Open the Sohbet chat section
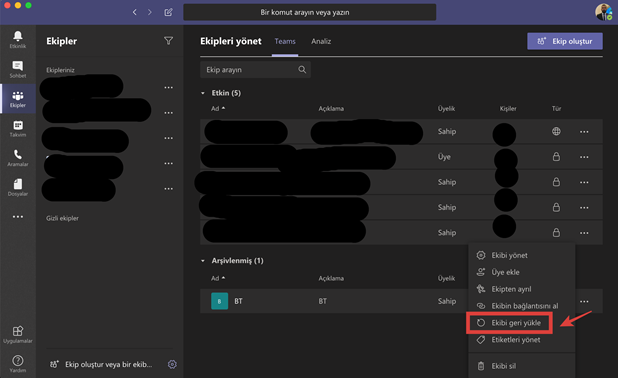Screen dimensions: 618x378 (x=18, y=69)
